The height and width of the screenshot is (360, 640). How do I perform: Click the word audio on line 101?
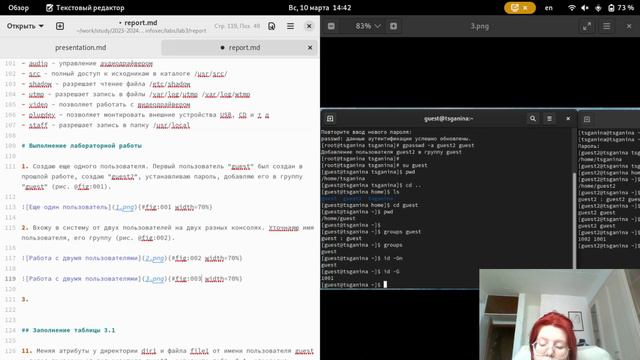point(38,64)
